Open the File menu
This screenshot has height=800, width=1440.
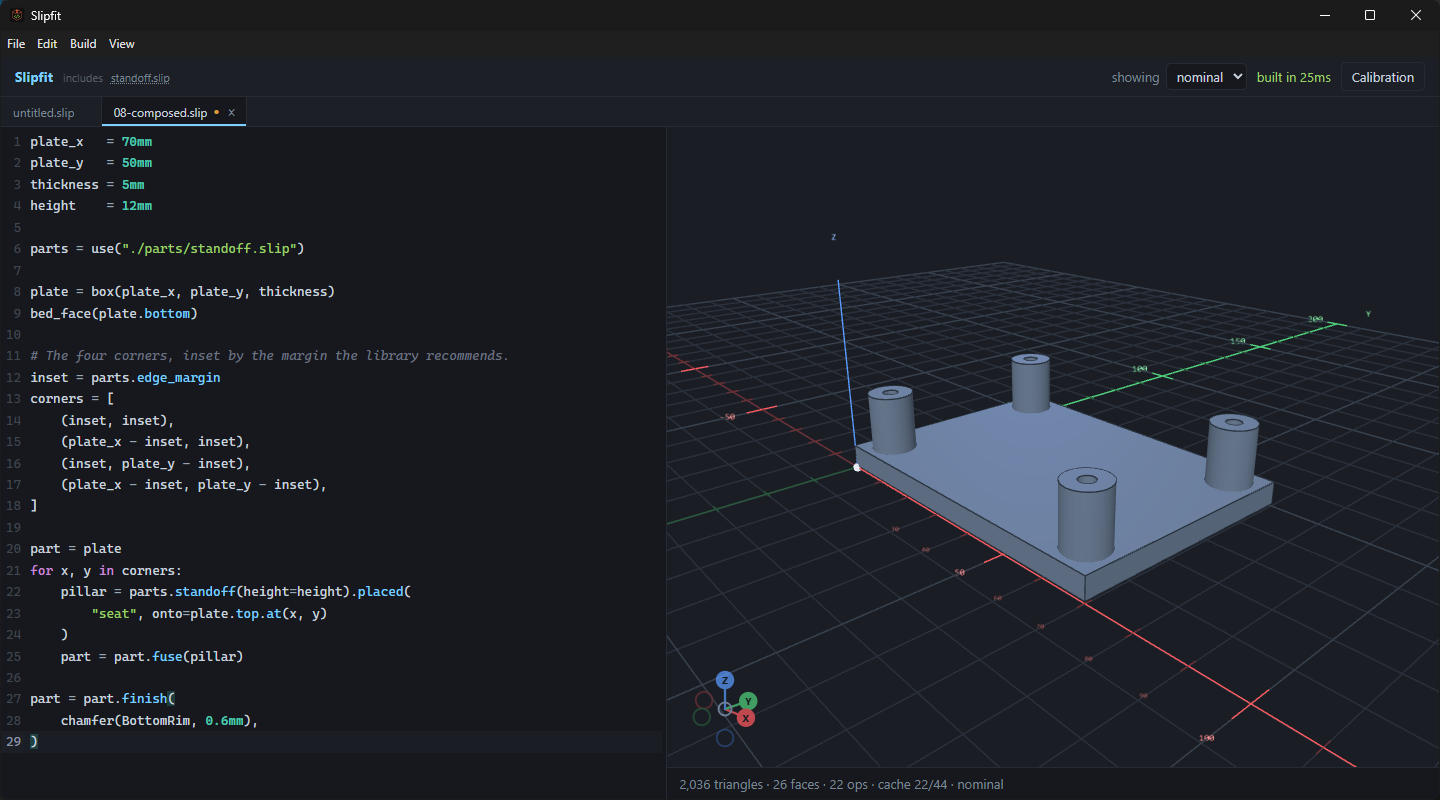click(16, 44)
